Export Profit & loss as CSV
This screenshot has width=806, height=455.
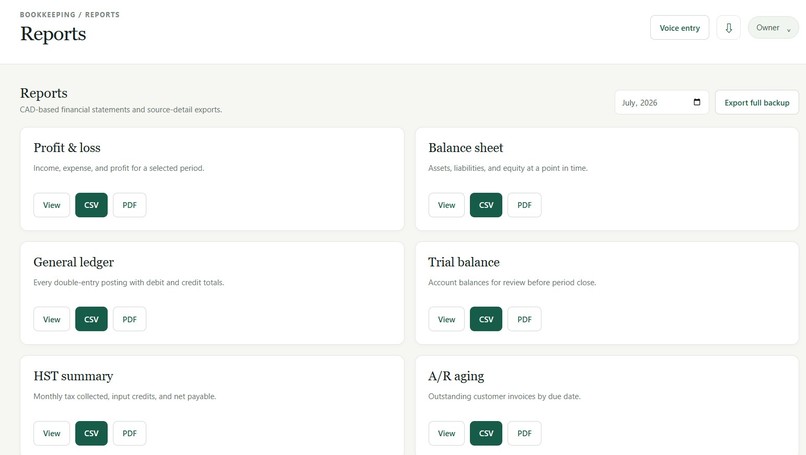click(91, 205)
